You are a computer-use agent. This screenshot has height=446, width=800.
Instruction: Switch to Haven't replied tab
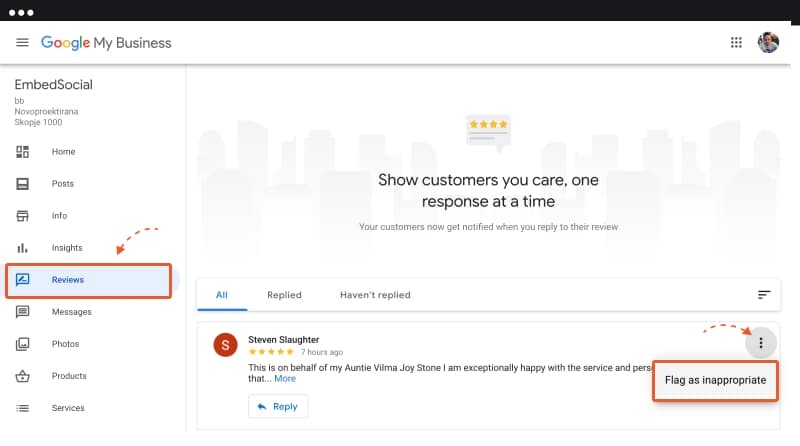tap(375, 295)
